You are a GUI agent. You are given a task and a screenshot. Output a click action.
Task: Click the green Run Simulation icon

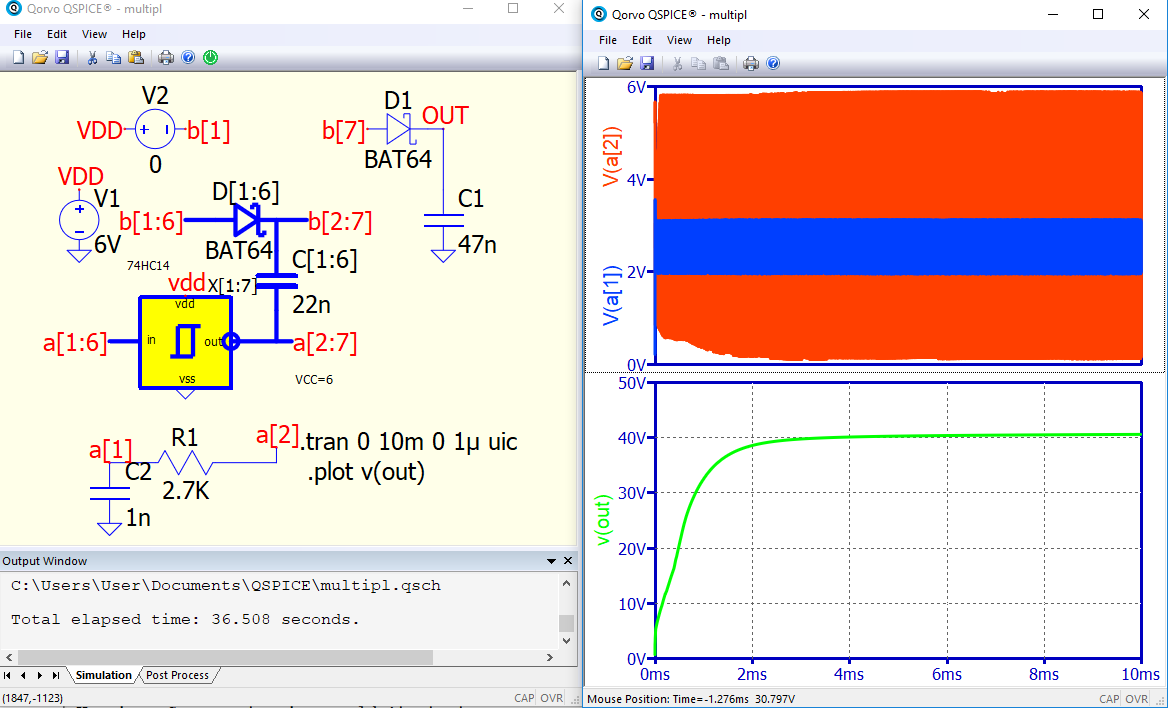211,57
